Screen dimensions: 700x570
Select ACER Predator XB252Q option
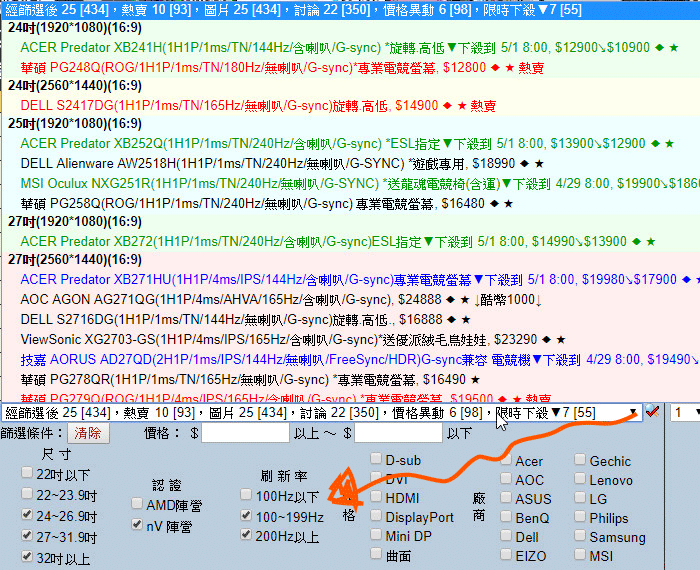coord(350,143)
